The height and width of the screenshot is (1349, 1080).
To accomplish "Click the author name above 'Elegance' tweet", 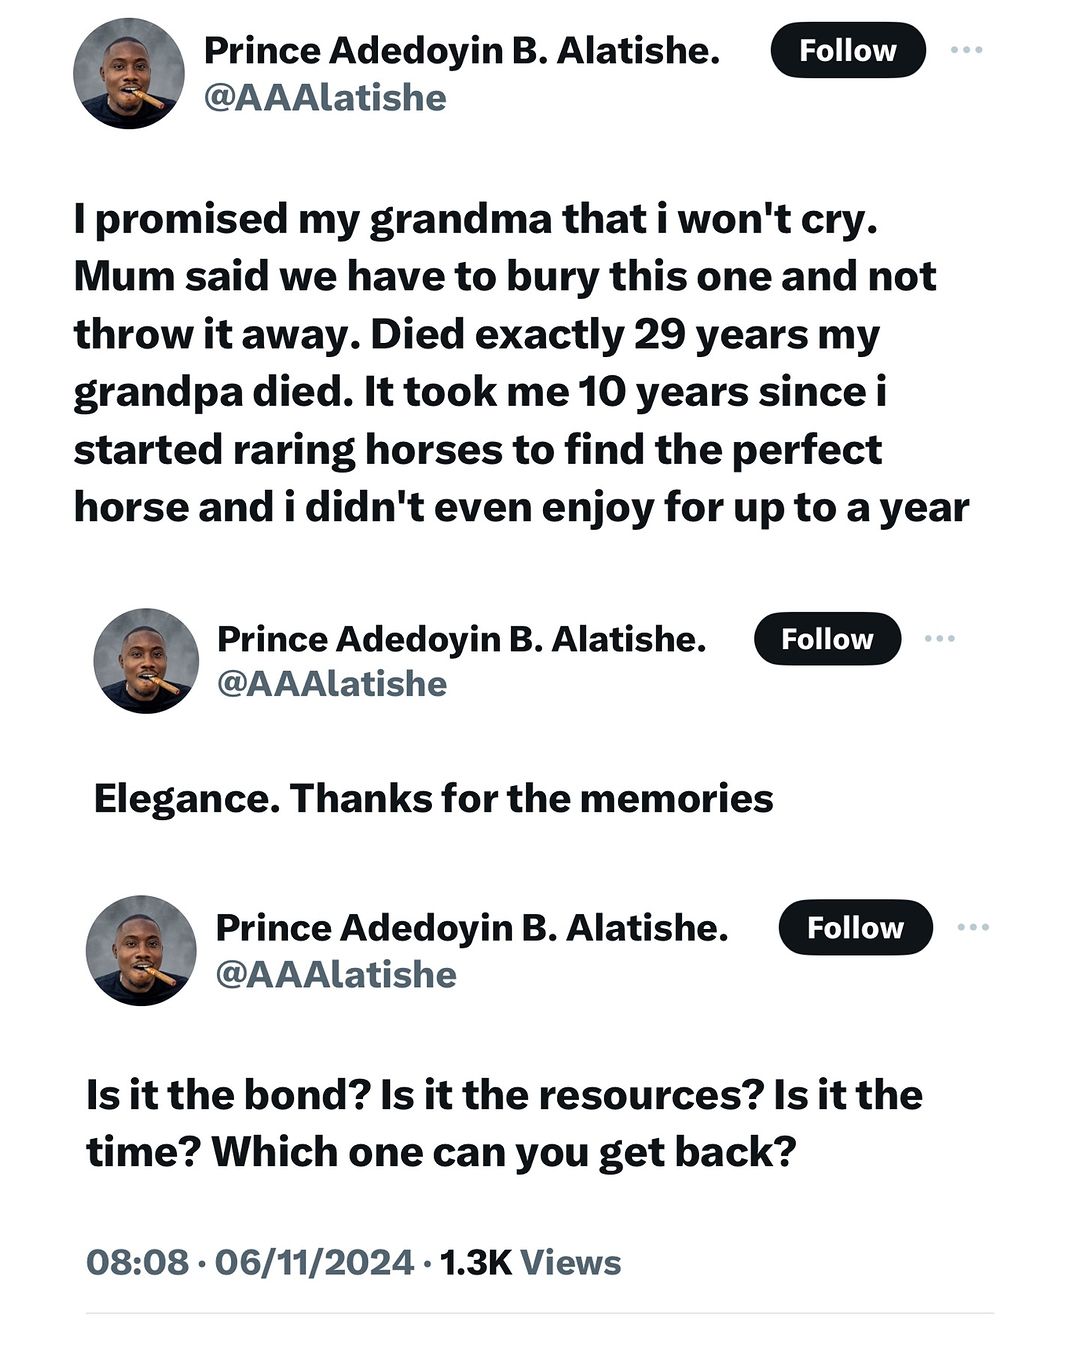I will pyautogui.click(x=461, y=638).
